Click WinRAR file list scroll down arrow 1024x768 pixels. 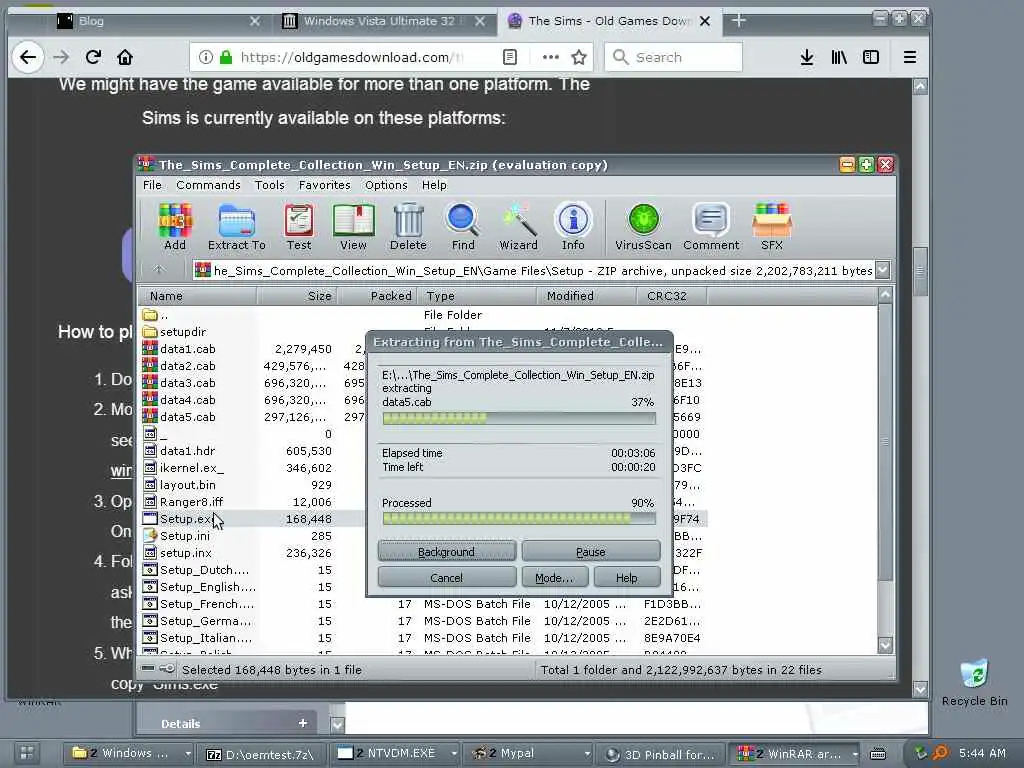tap(885, 645)
